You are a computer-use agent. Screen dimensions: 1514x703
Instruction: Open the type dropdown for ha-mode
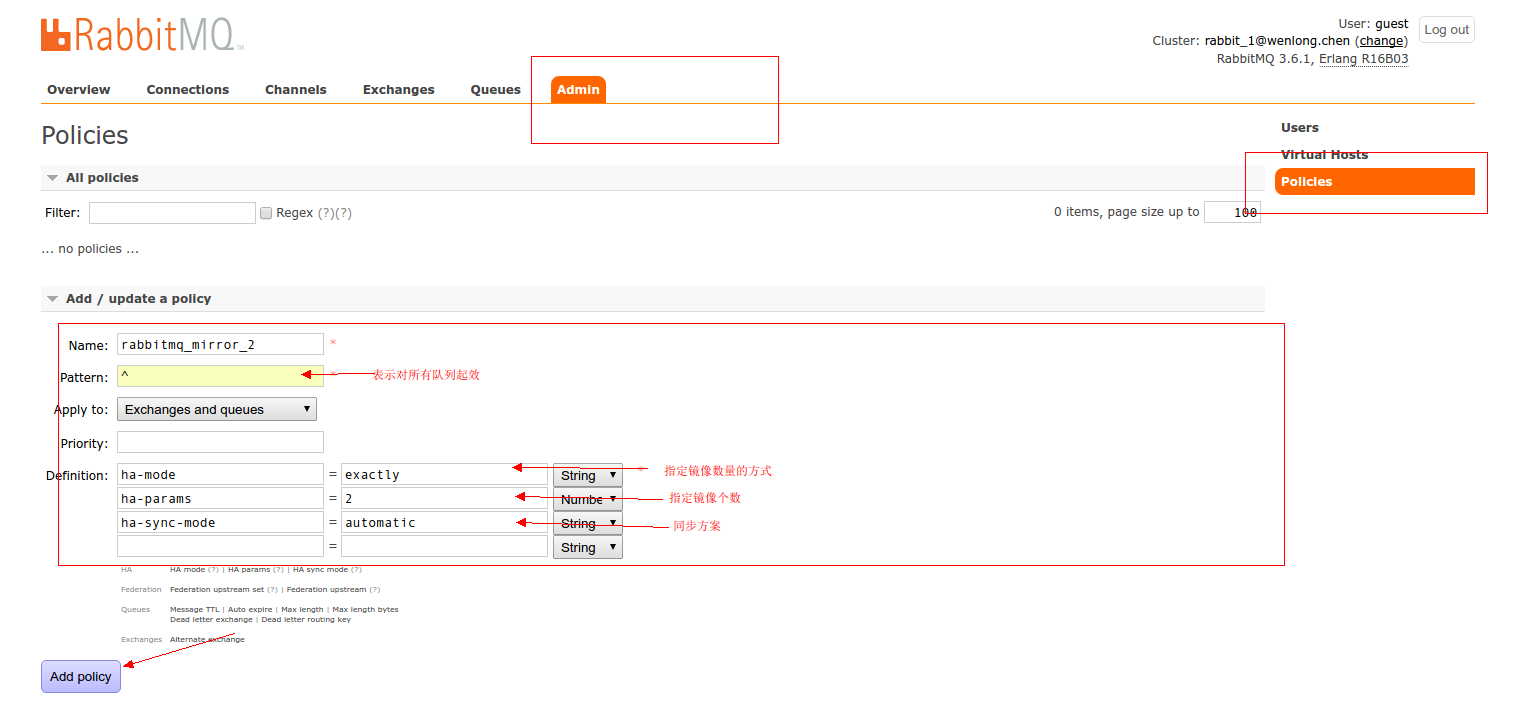pos(588,475)
